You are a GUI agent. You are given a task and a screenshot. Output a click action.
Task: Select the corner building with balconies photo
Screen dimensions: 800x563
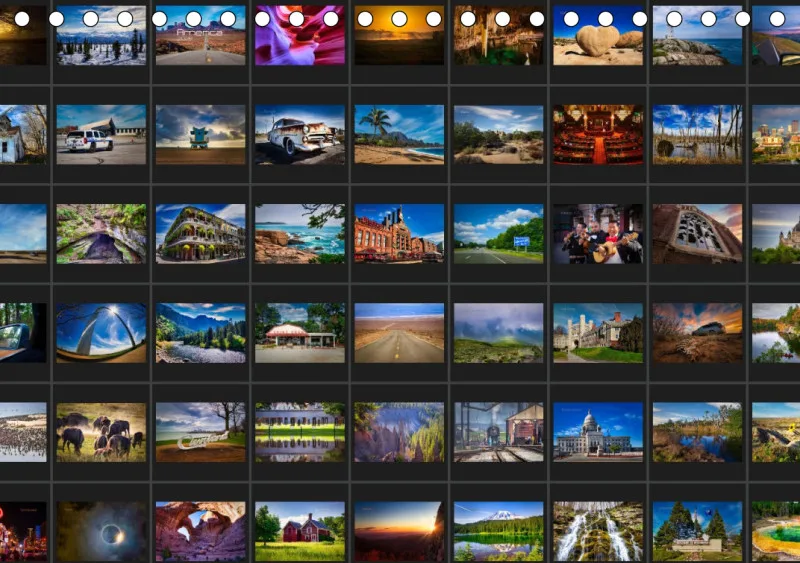pyautogui.click(x=201, y=234)
